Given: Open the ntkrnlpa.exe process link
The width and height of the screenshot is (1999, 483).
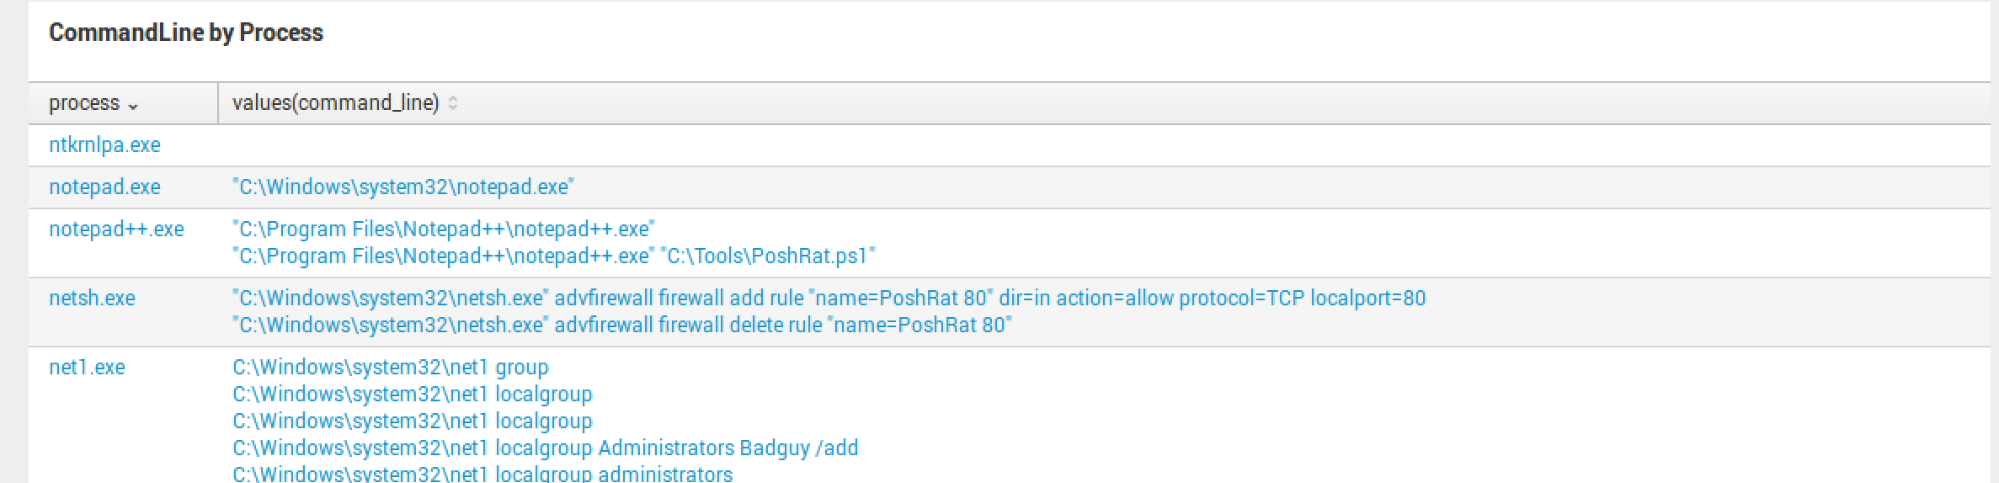Looking at the screenshot, I should (105, 145).
